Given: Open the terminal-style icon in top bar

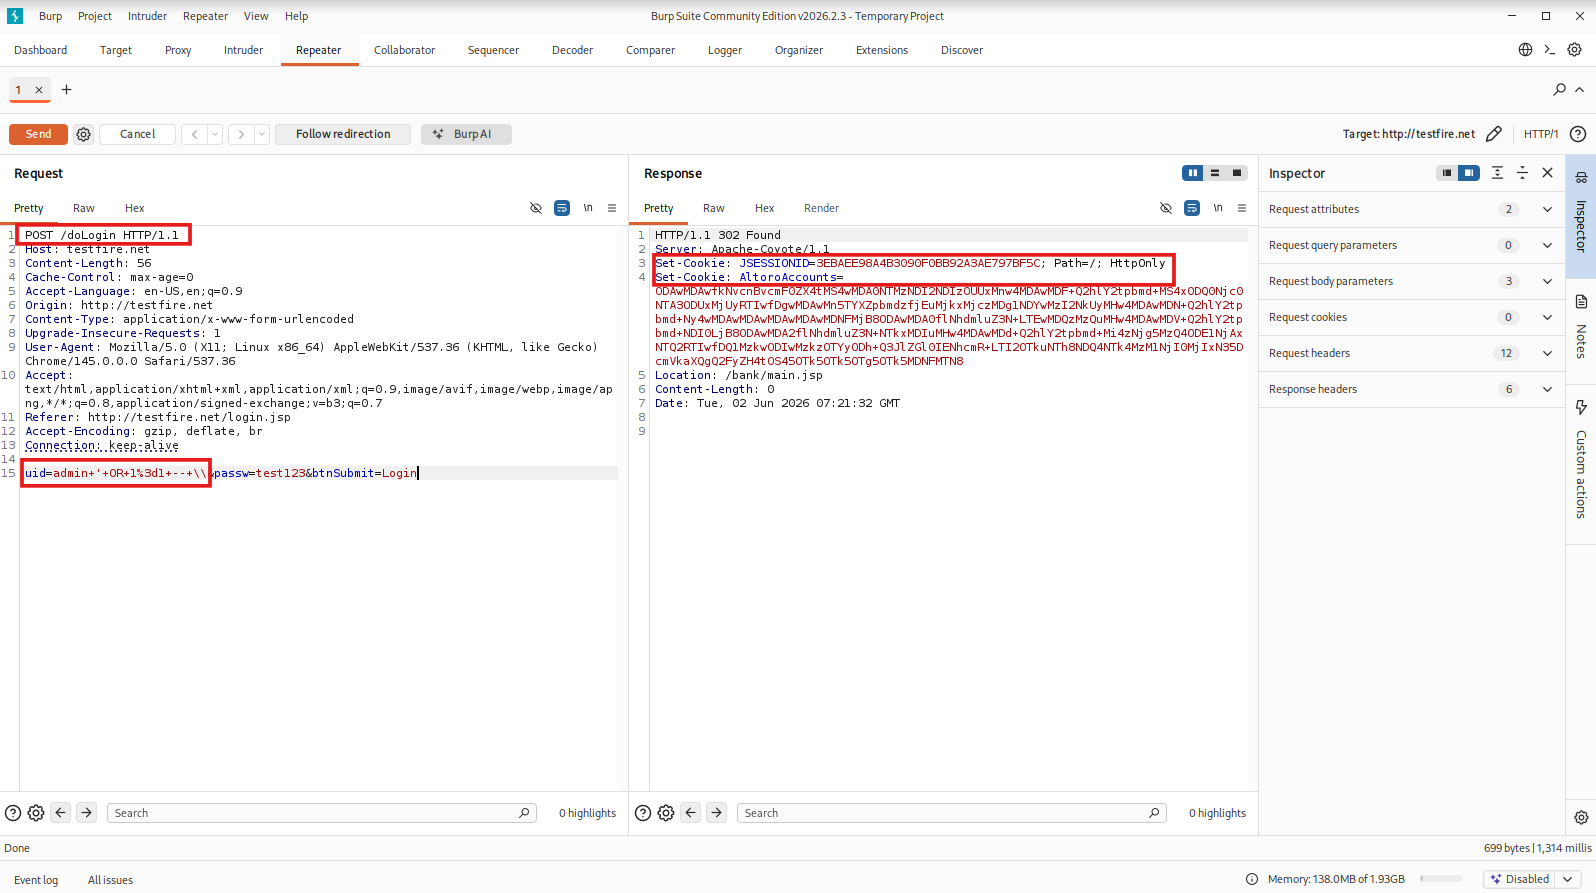Looking at the screenshot, I should pyautogui.click(x=1549, y=50).
